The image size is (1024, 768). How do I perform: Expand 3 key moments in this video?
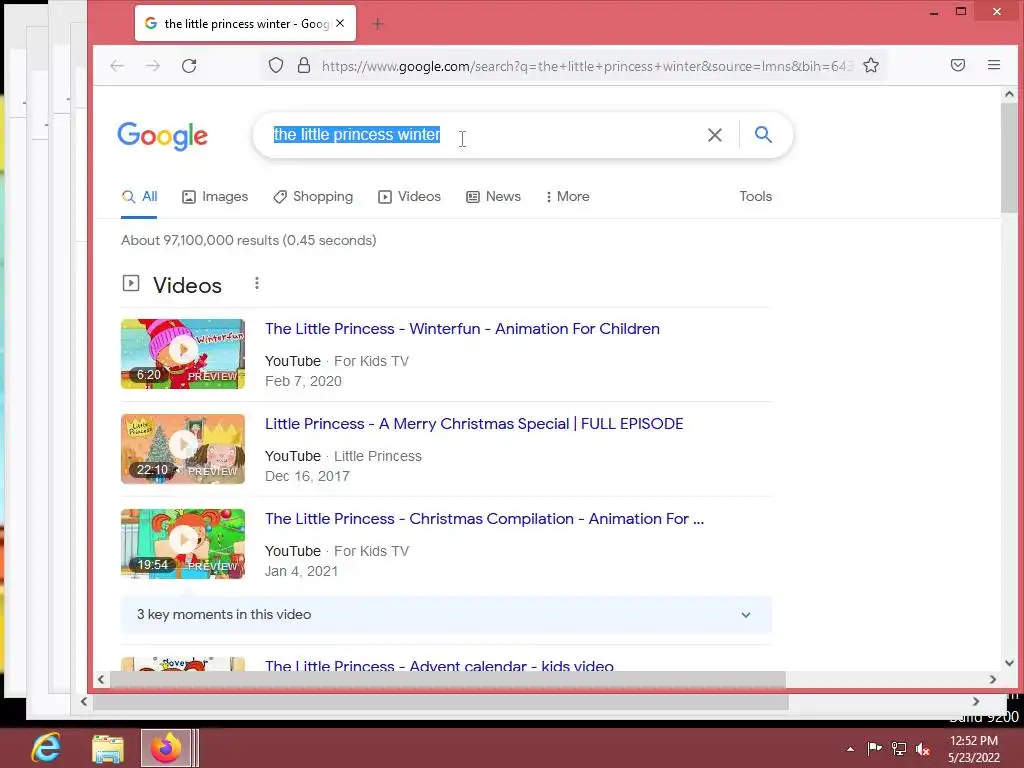[x=446, y=615]
